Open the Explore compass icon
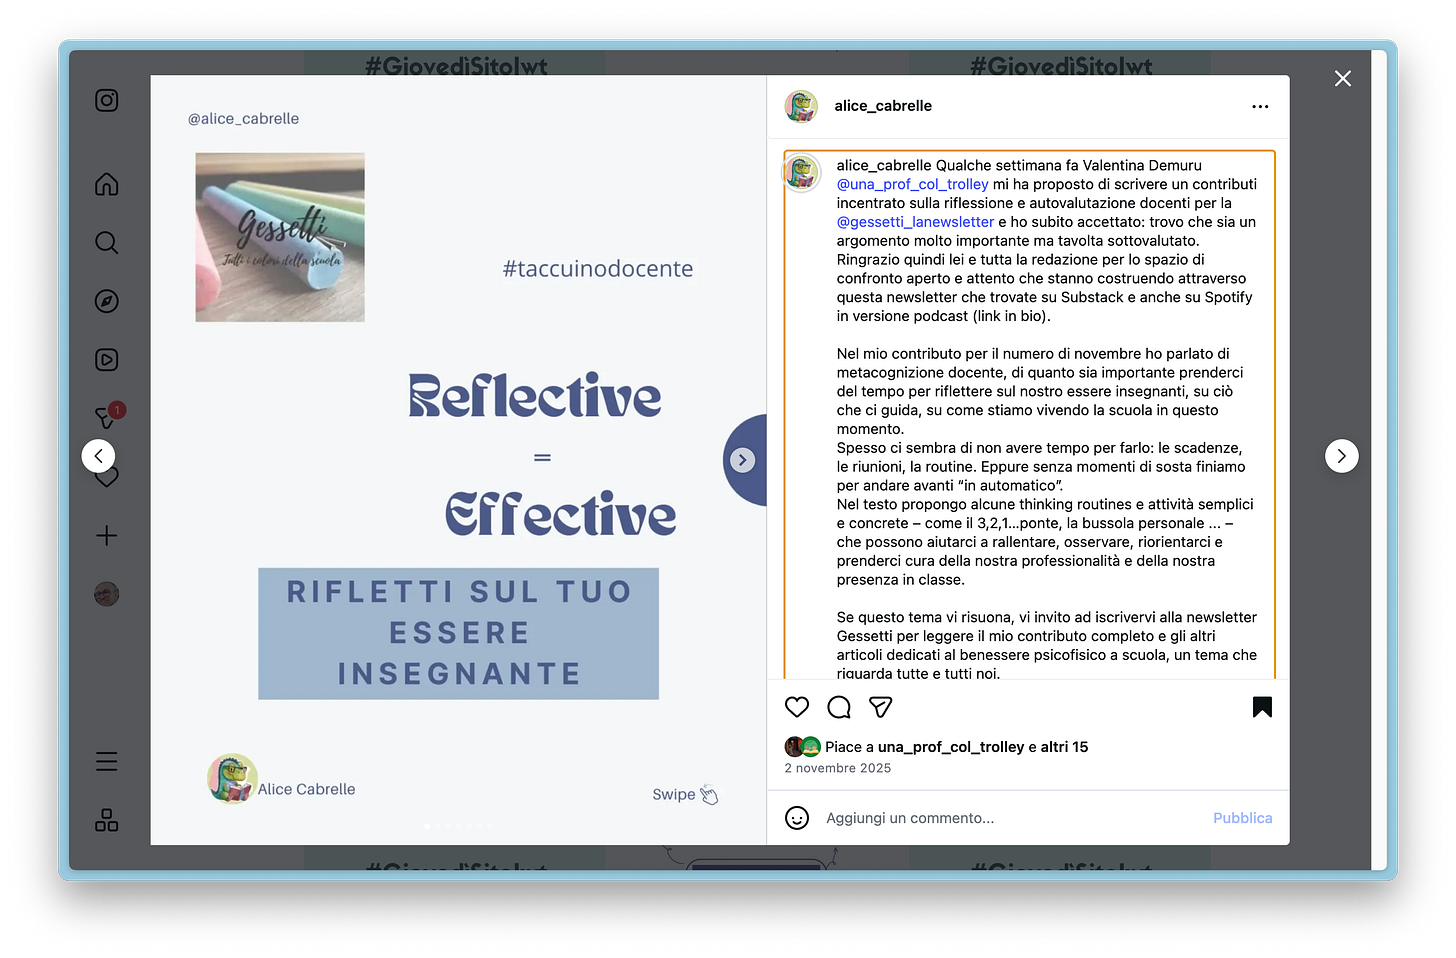Image resolution: width=1456 pixels, height=958 pixels. coord(107,301)
